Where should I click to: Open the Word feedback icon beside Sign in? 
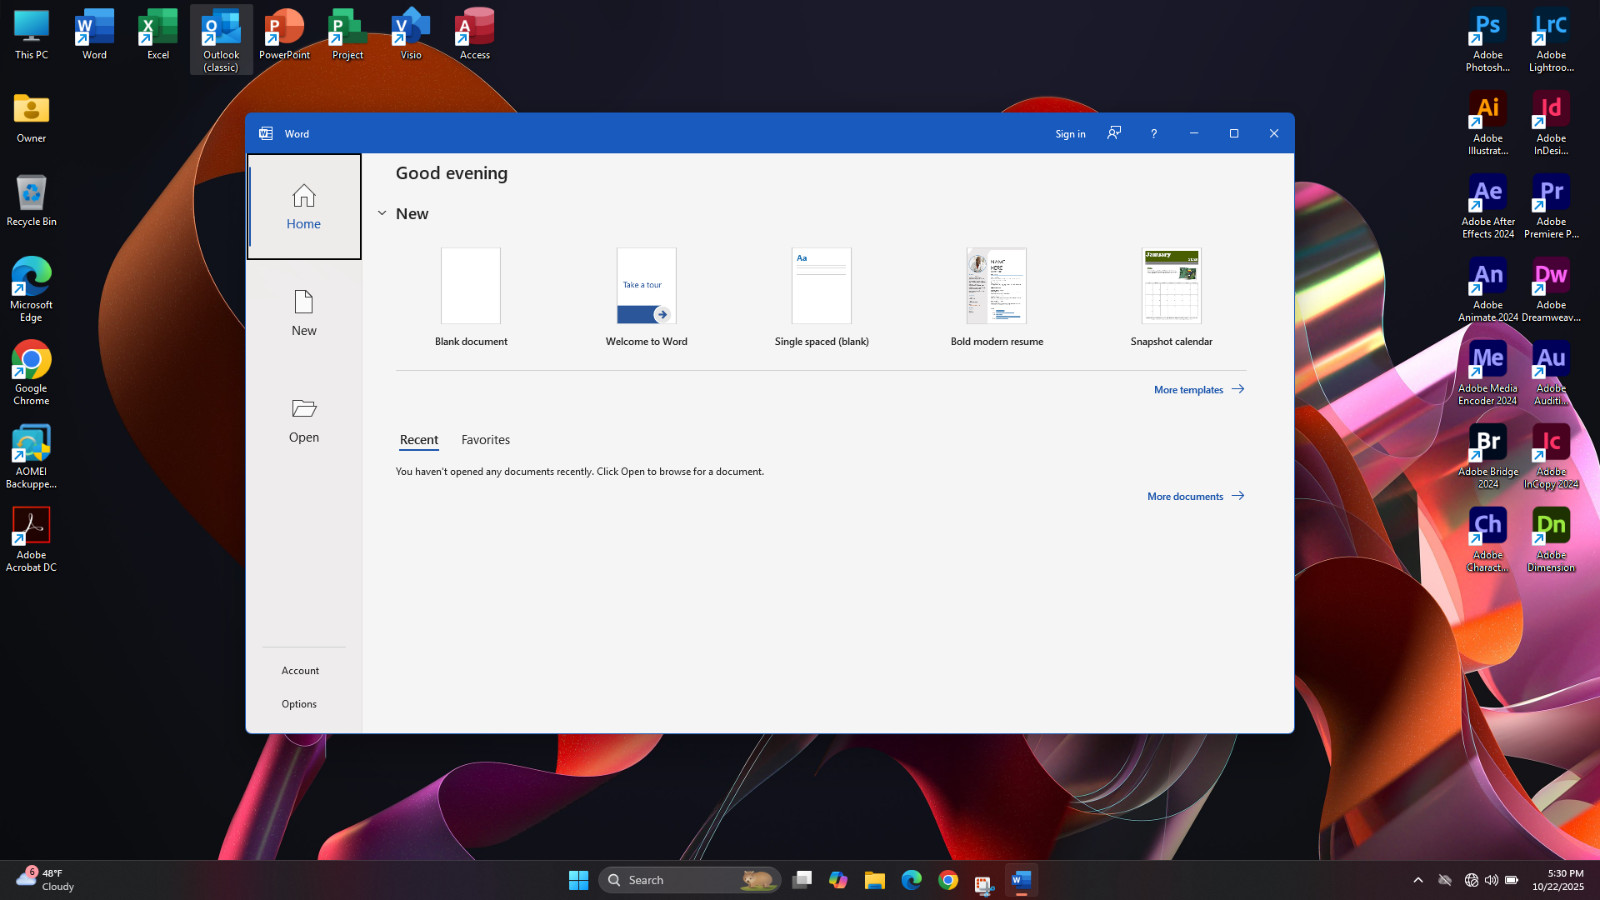pyautogui.click(x=1114, y=133)
